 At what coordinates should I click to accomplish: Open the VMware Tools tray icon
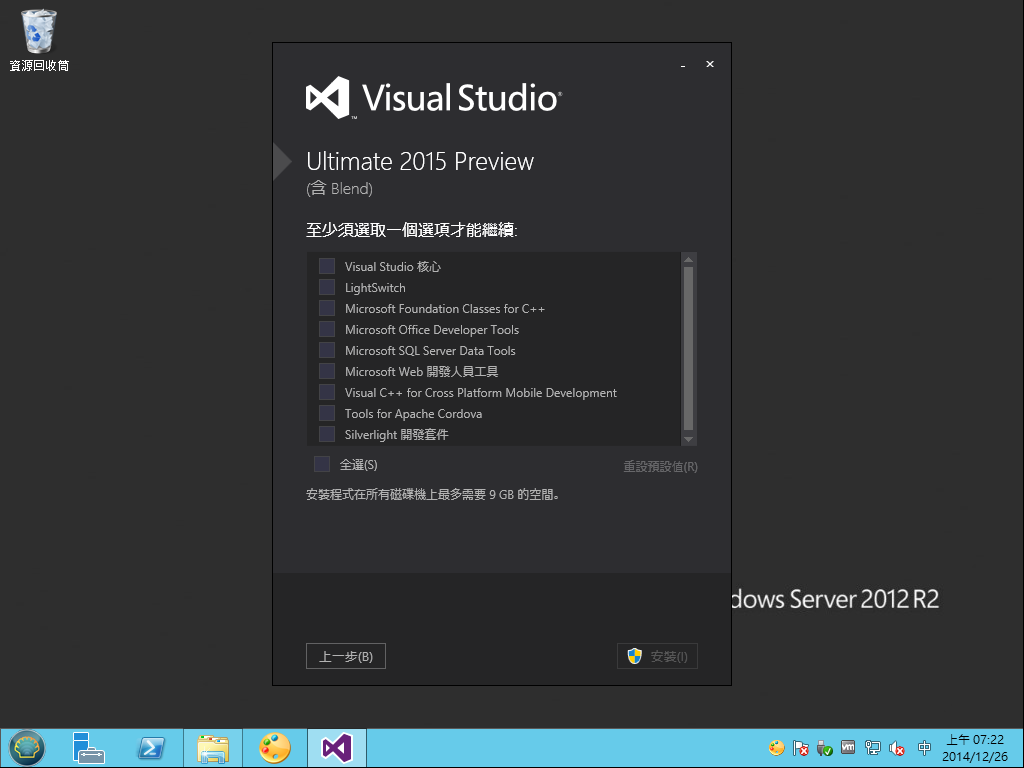(848, 747)
